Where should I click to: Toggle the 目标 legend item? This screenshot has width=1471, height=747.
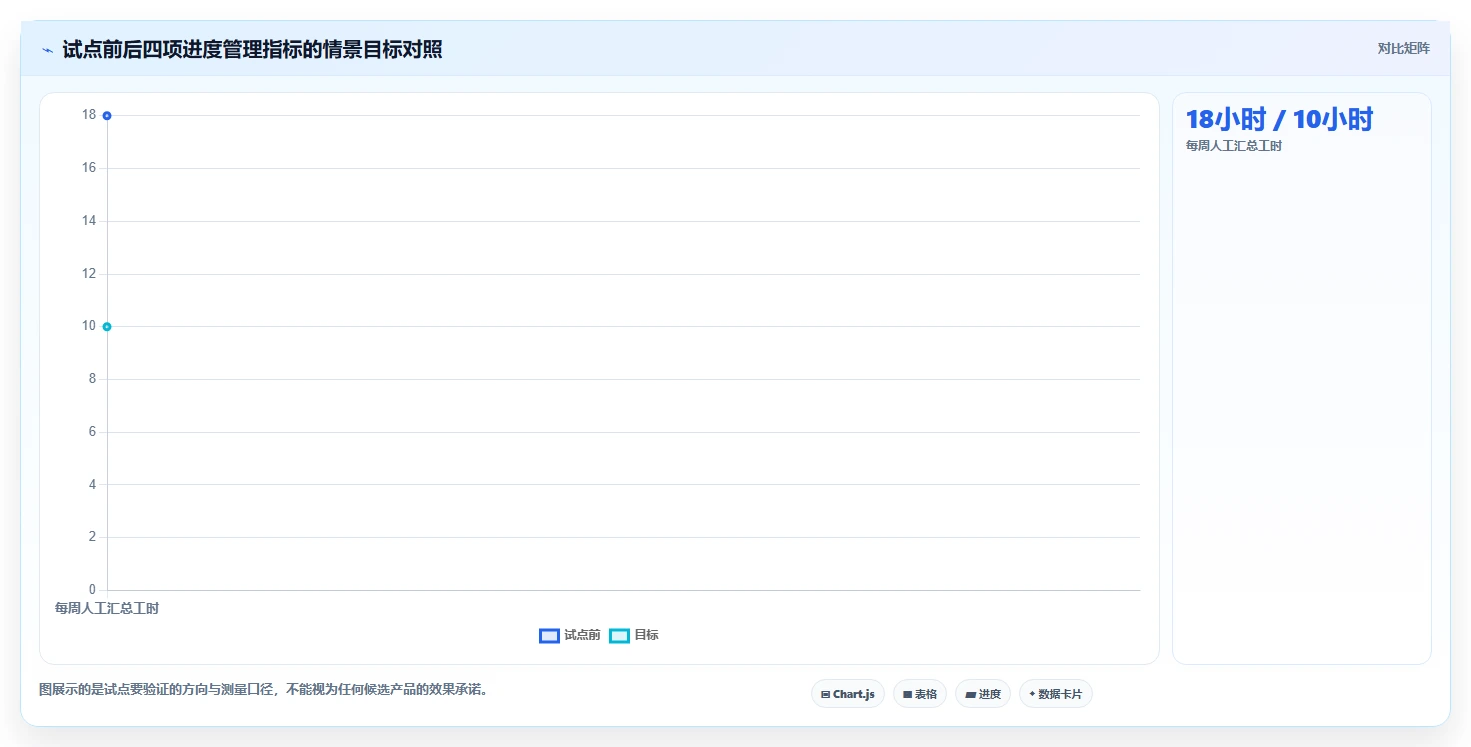coord(634,635)
